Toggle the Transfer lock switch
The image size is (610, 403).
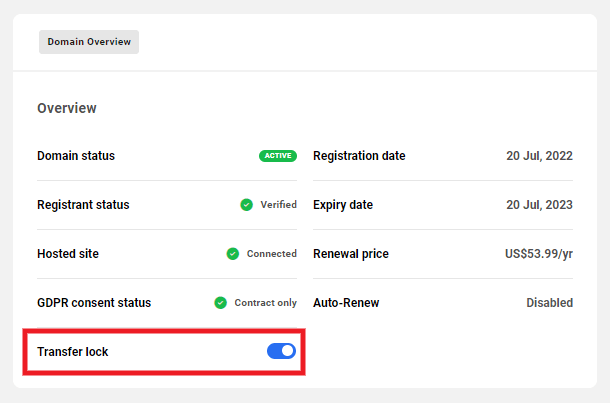click(x=281, y=351)
